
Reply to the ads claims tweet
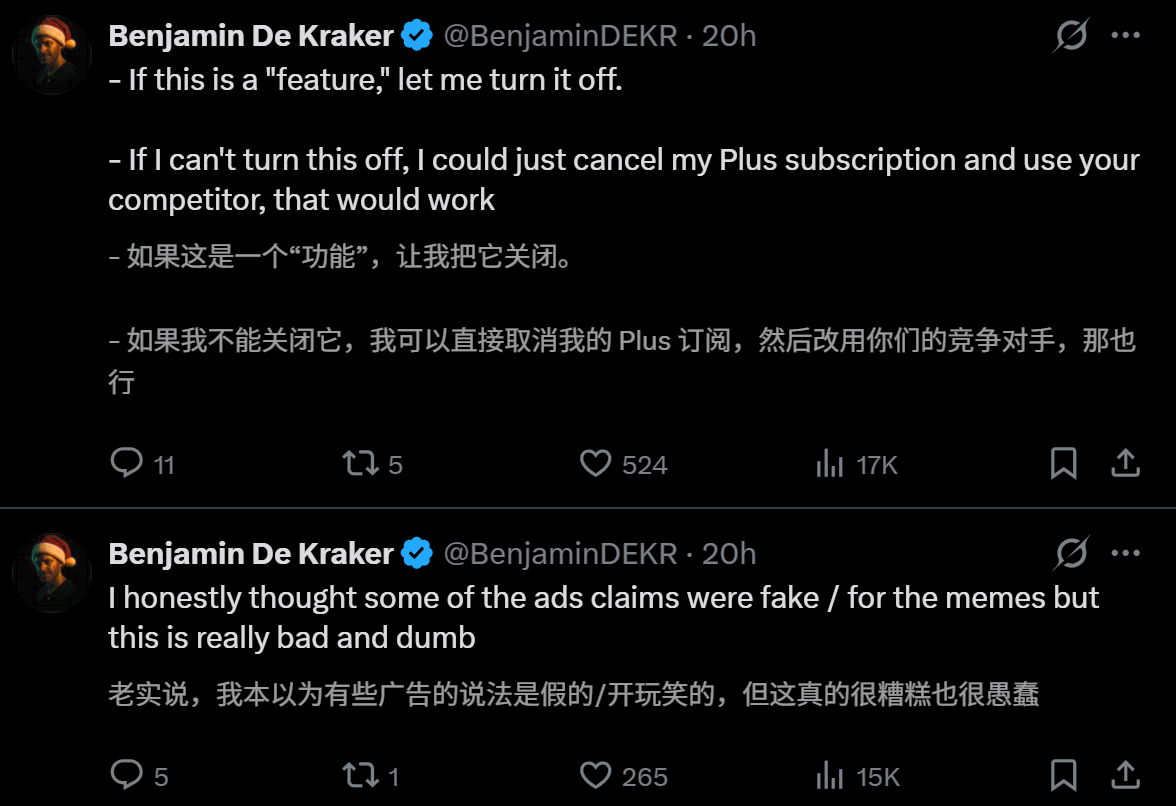(x=127, y=775)
